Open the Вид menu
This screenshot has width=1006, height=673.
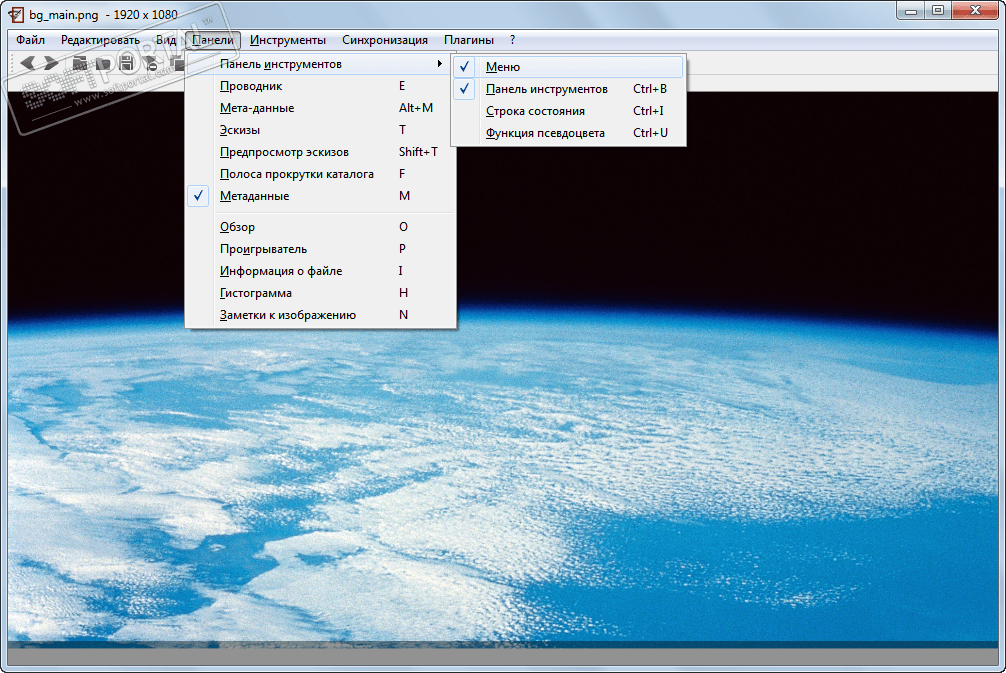point(166,40)
